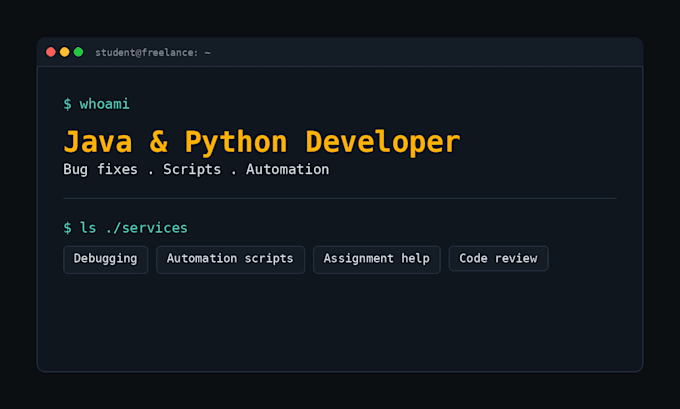
Task: Click the '$ whoami' command line
Action: 96,104
